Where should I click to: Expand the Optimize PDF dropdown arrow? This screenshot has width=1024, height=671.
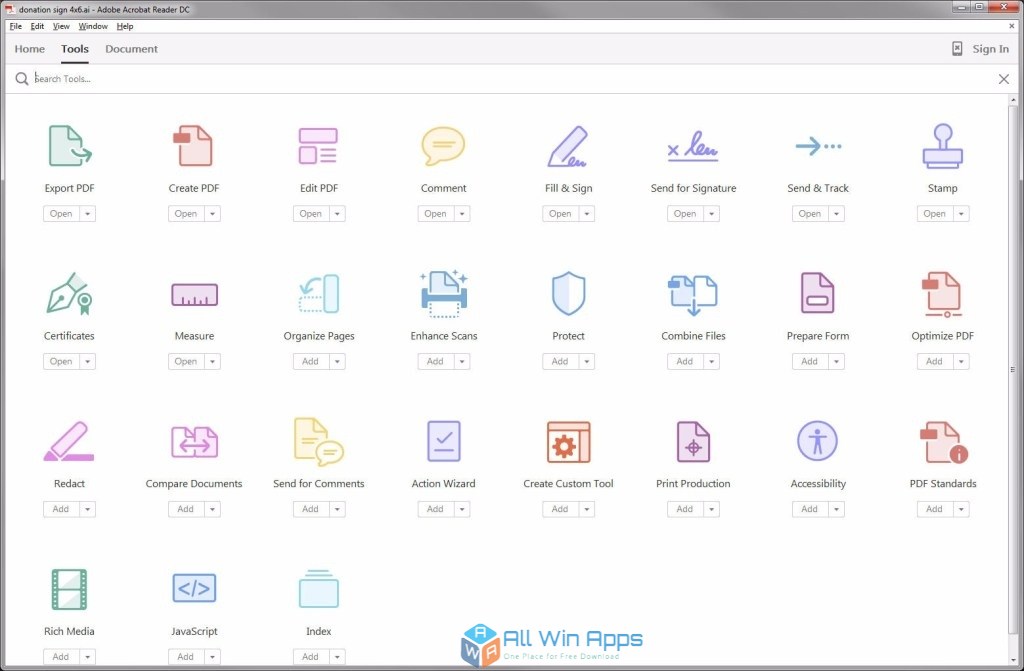point(961,361)
